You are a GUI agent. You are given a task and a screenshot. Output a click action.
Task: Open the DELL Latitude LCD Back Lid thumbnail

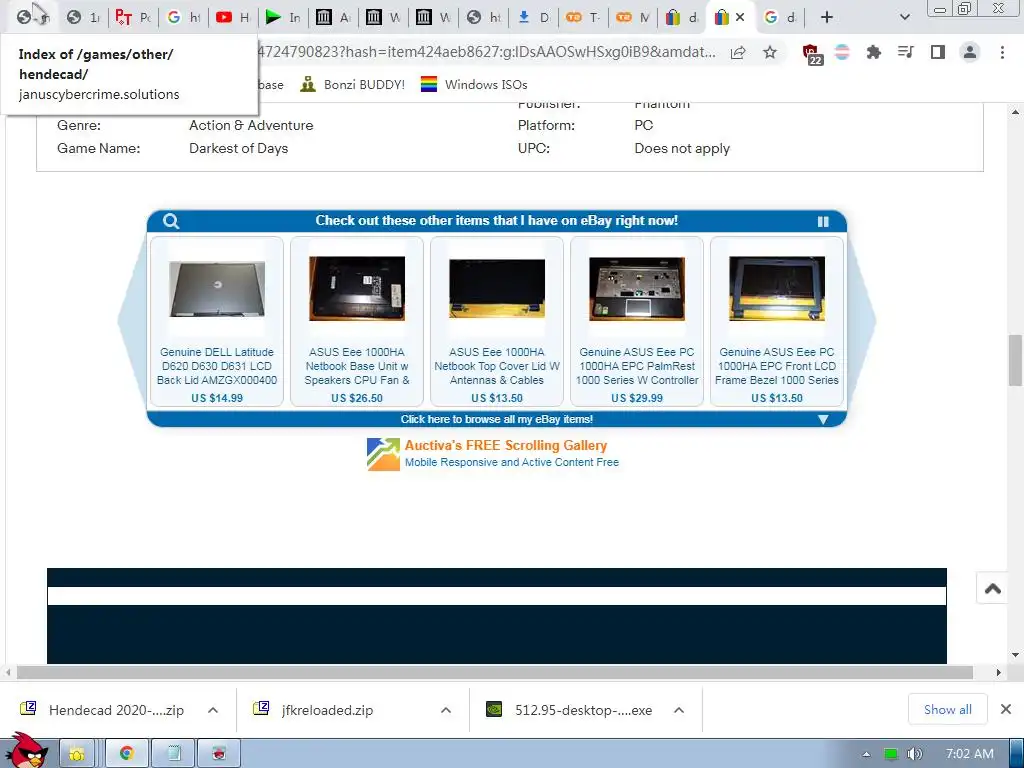coord(217,289)
